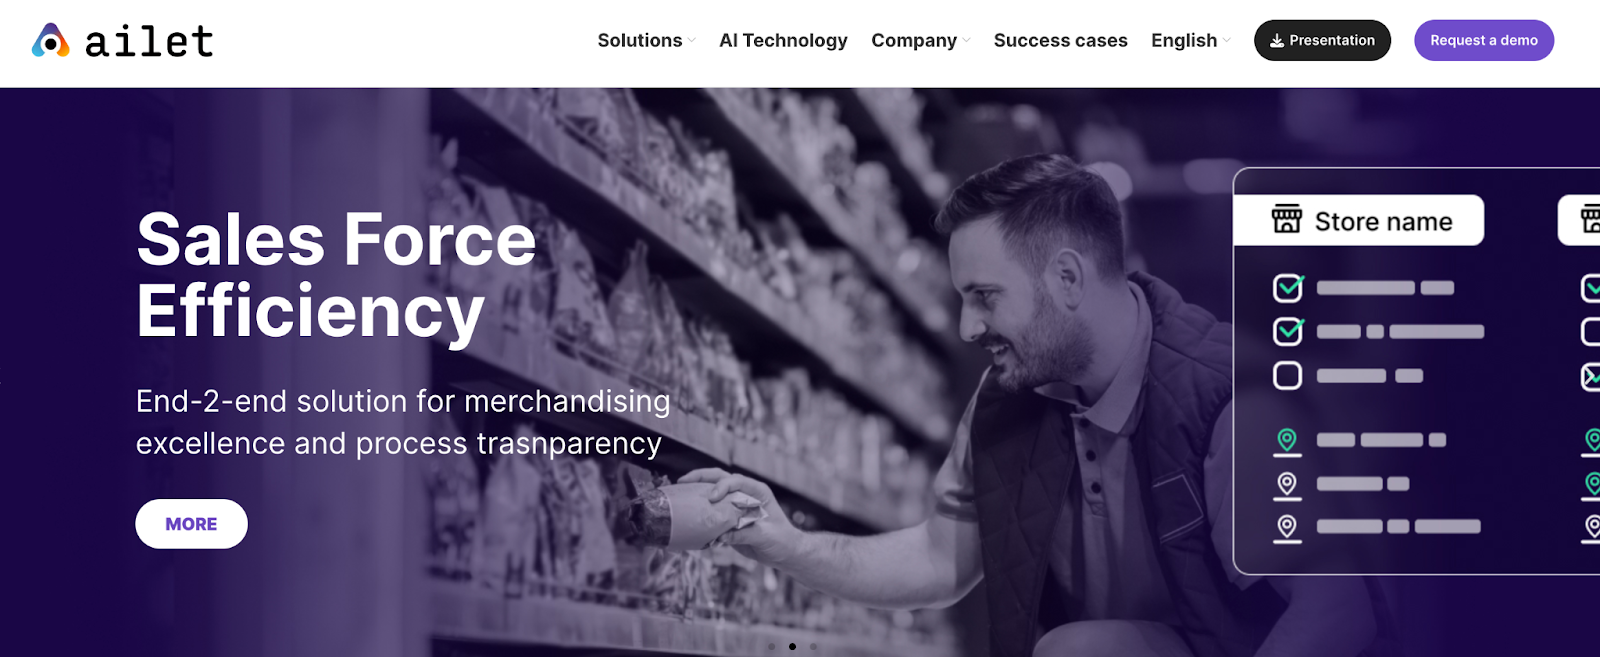Viewport: 1600px width, 657px height.
Task: Click the ailet wordmark text
Action: 149,42
